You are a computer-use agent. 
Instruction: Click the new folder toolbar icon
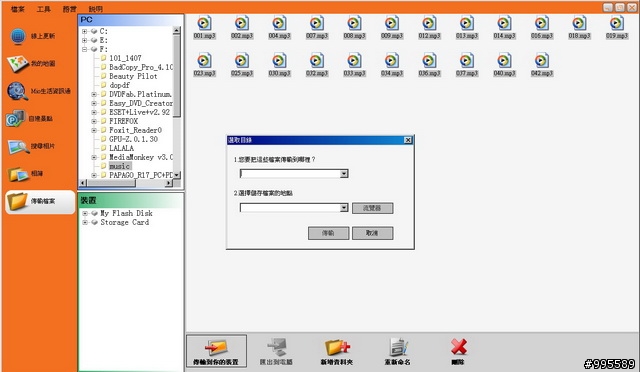coord(337,347)
